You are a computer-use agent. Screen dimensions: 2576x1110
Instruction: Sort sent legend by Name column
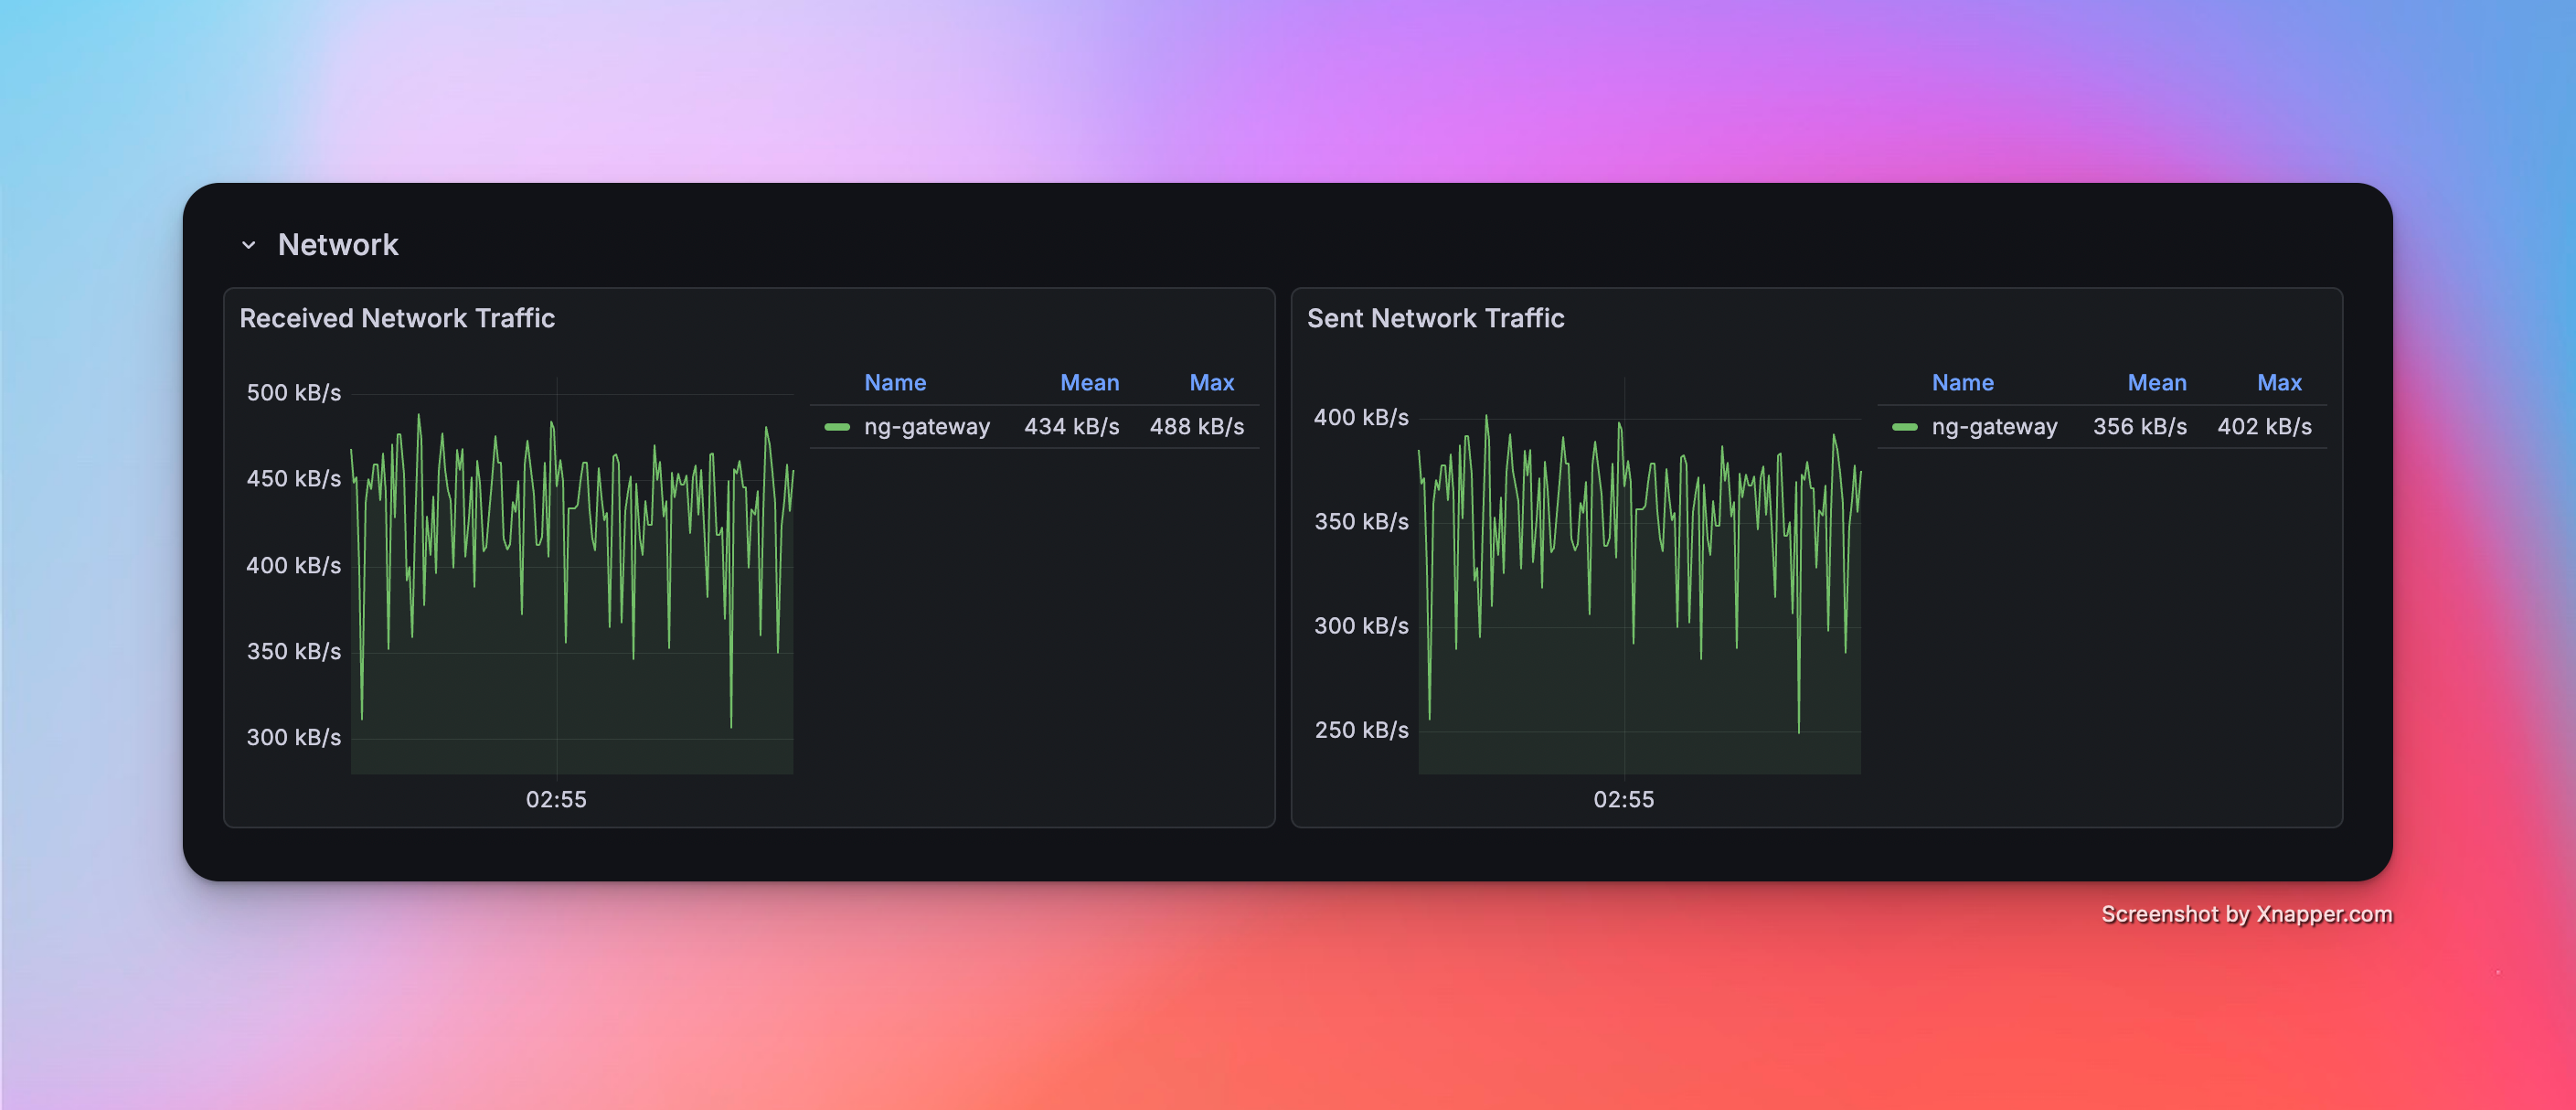coord(1962,383)
